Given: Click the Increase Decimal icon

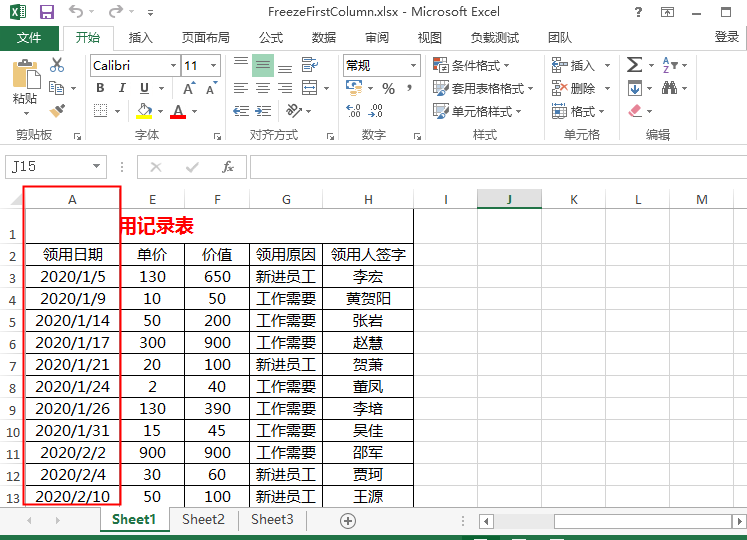Looking at the screenshot, I should pyautogui.click(x=353, y=111).
